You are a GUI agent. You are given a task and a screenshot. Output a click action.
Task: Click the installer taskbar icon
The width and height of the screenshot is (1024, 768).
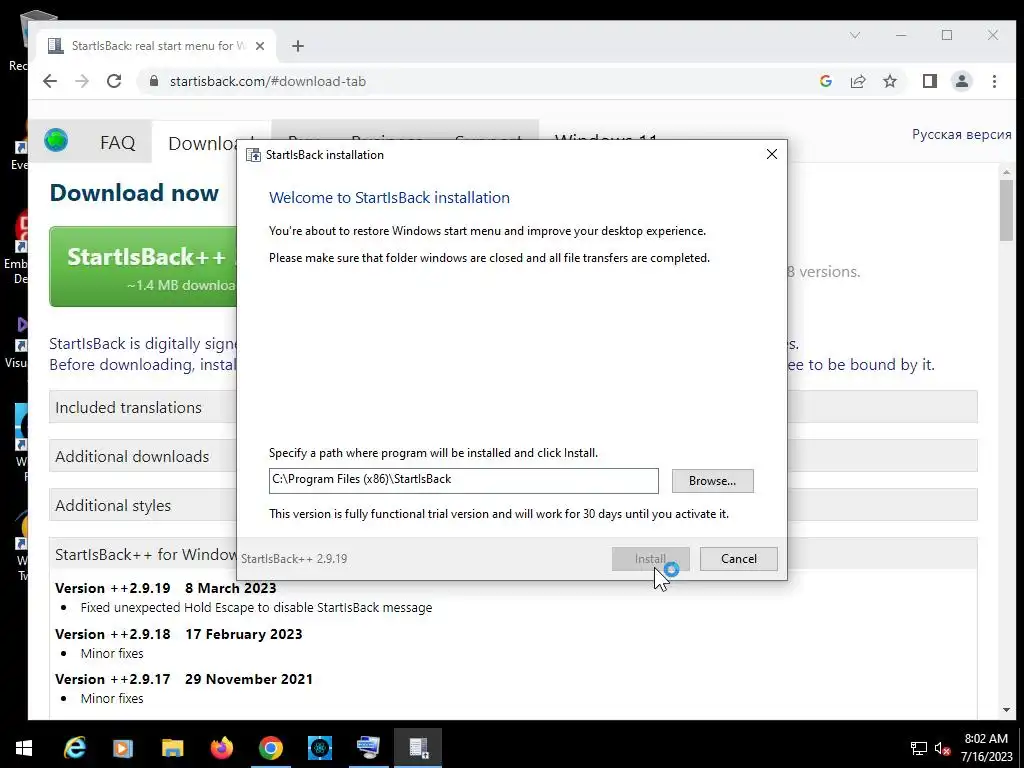(x=418, y=748)
